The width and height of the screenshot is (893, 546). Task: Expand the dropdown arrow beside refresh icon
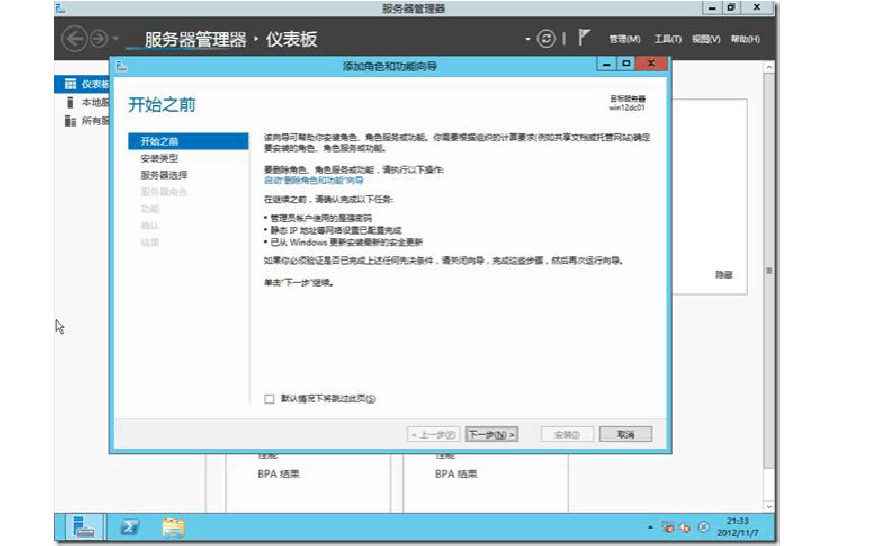pos(529,40)
